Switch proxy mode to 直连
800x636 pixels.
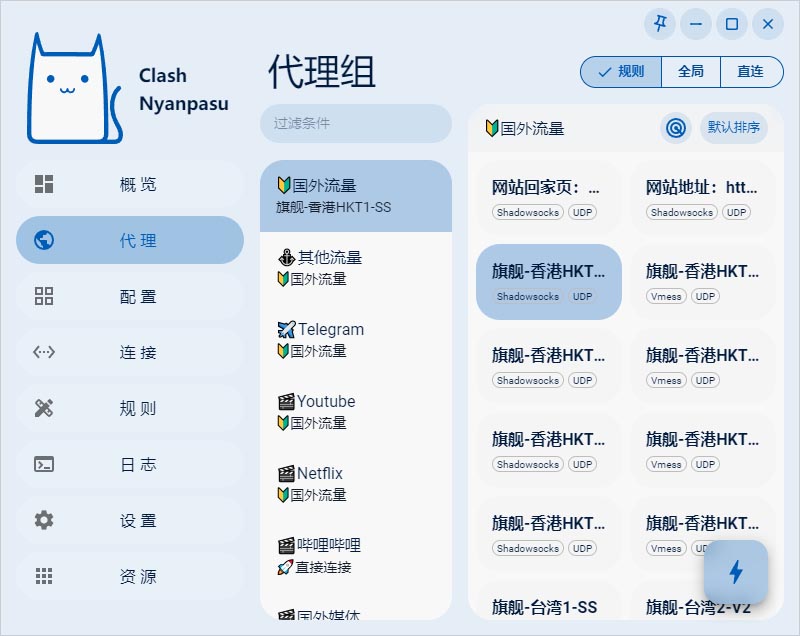tap(751, 72)
